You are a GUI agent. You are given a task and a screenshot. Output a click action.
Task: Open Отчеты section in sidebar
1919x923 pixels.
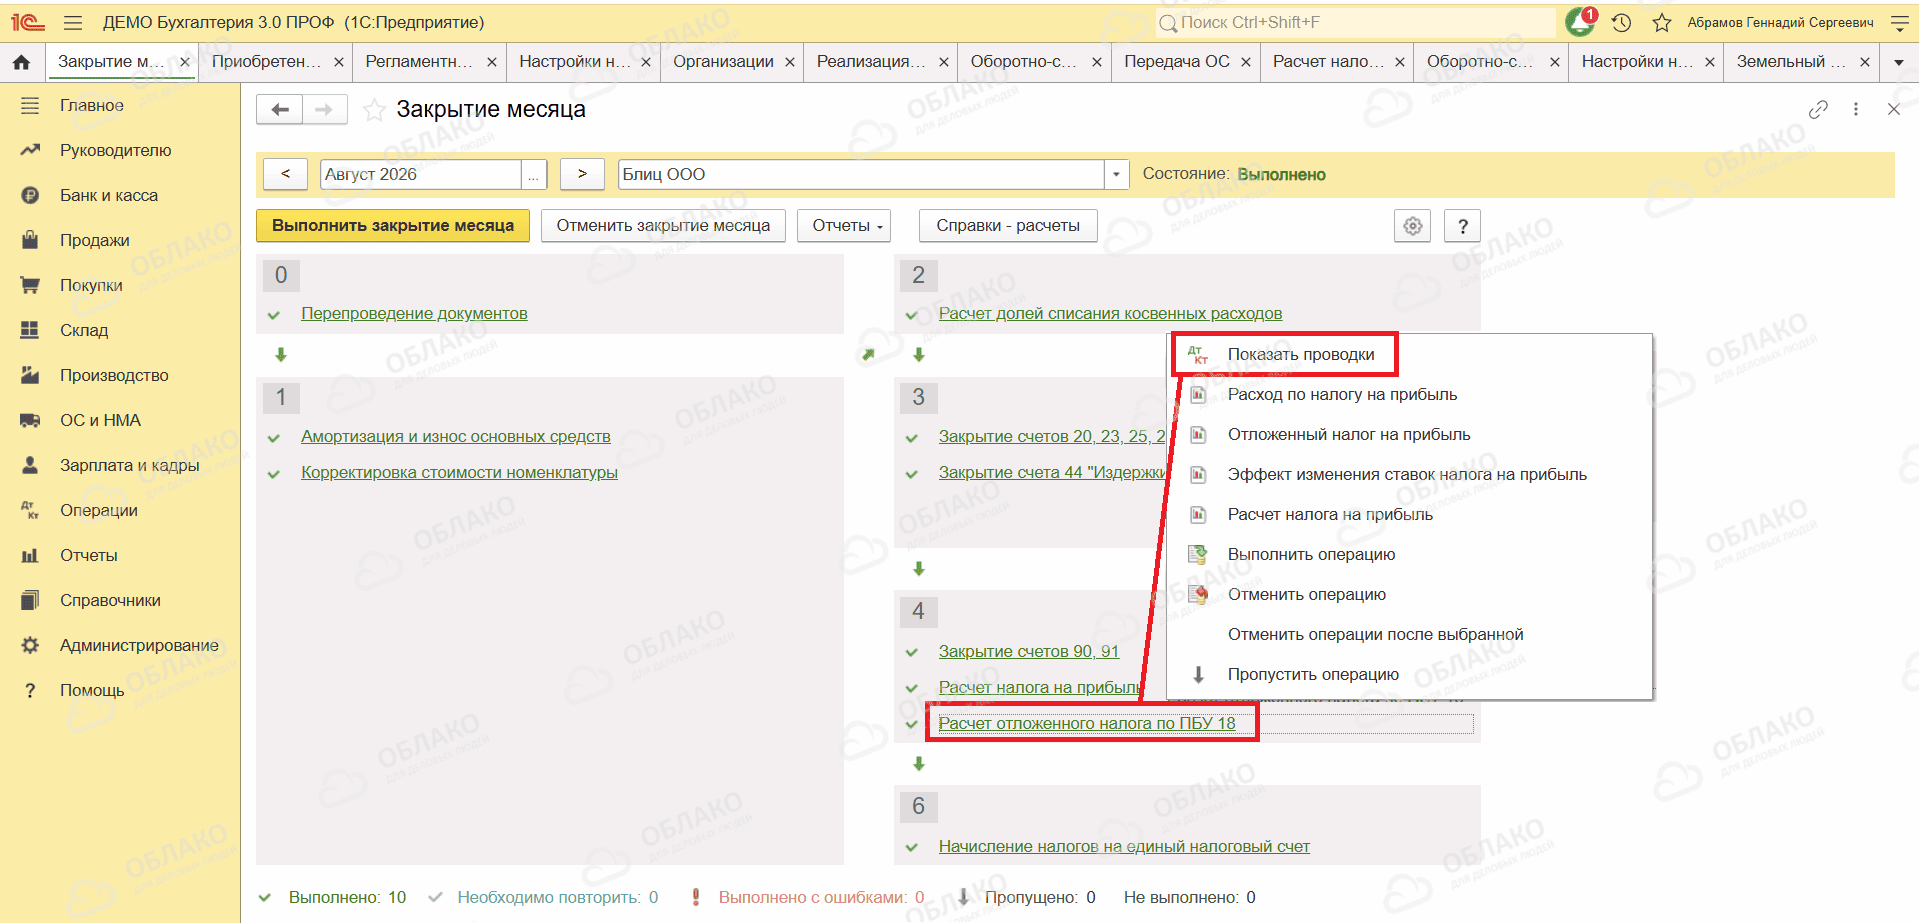88,555
